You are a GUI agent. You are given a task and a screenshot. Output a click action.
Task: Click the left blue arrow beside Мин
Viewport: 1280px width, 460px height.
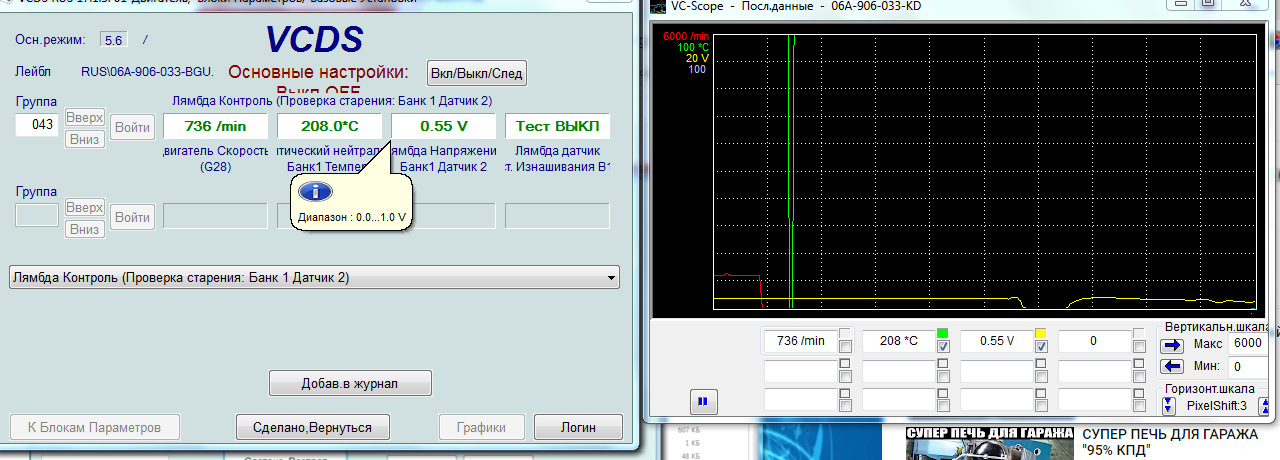tap(1171, 366)
